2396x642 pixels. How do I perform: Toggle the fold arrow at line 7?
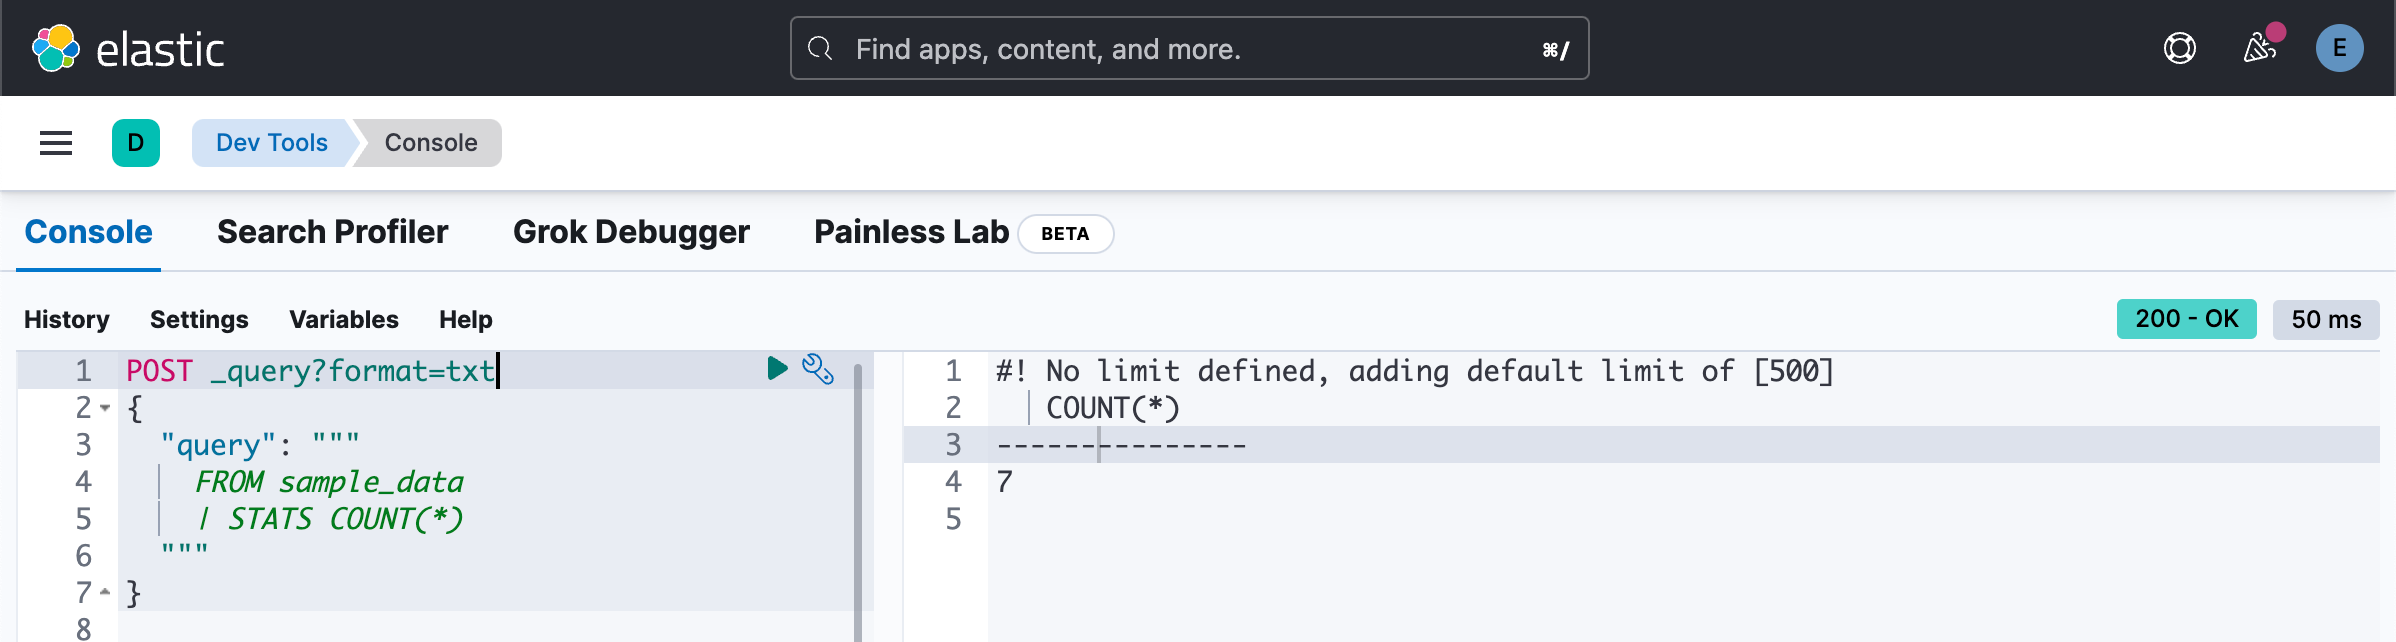105,592
